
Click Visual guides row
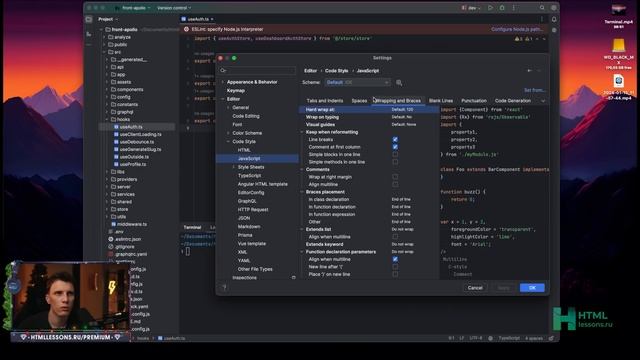click(369, 125)
